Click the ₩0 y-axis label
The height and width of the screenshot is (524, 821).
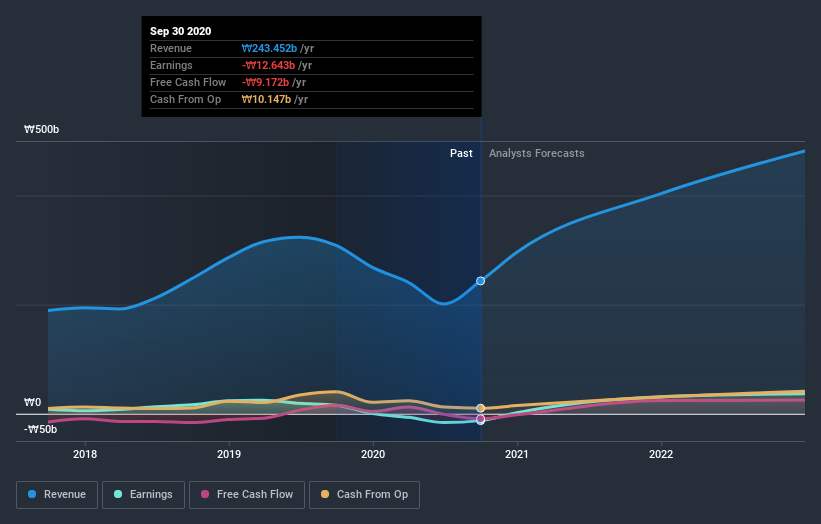32,402
